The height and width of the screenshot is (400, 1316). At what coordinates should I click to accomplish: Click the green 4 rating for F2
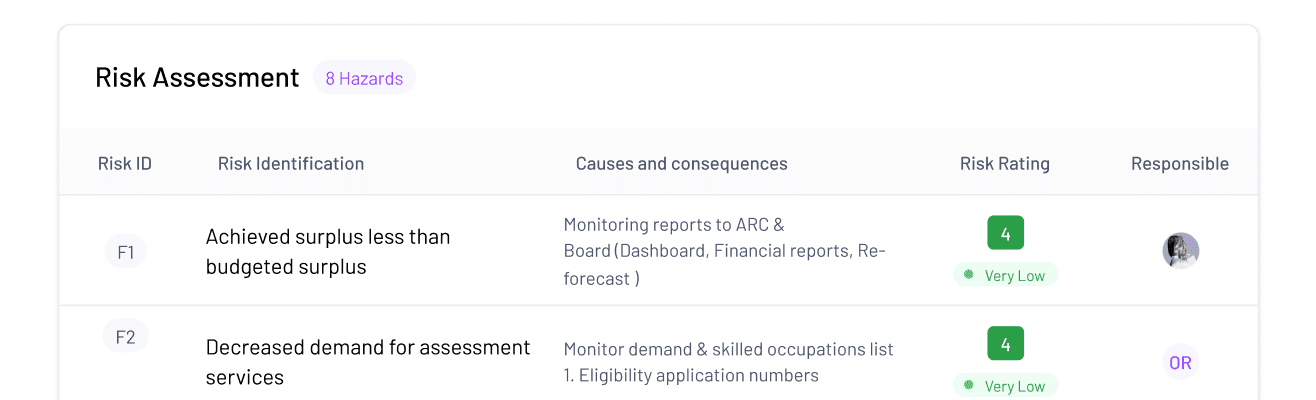click(1005, 344)
